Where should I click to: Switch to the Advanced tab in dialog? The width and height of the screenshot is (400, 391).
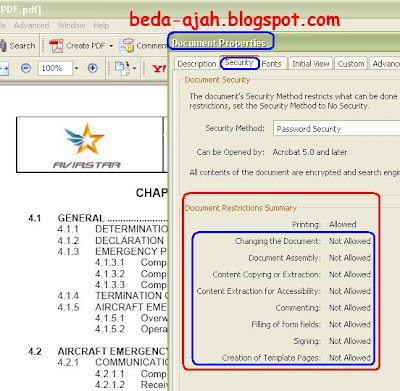[x=385, y=64]
